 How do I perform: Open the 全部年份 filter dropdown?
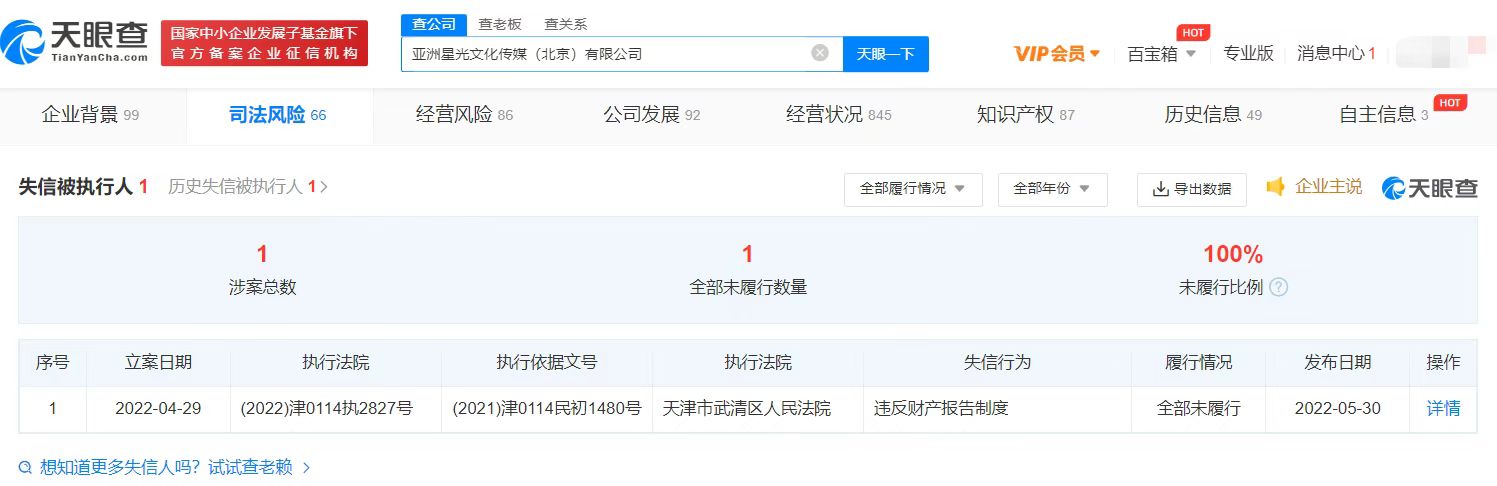(1052, 189)
